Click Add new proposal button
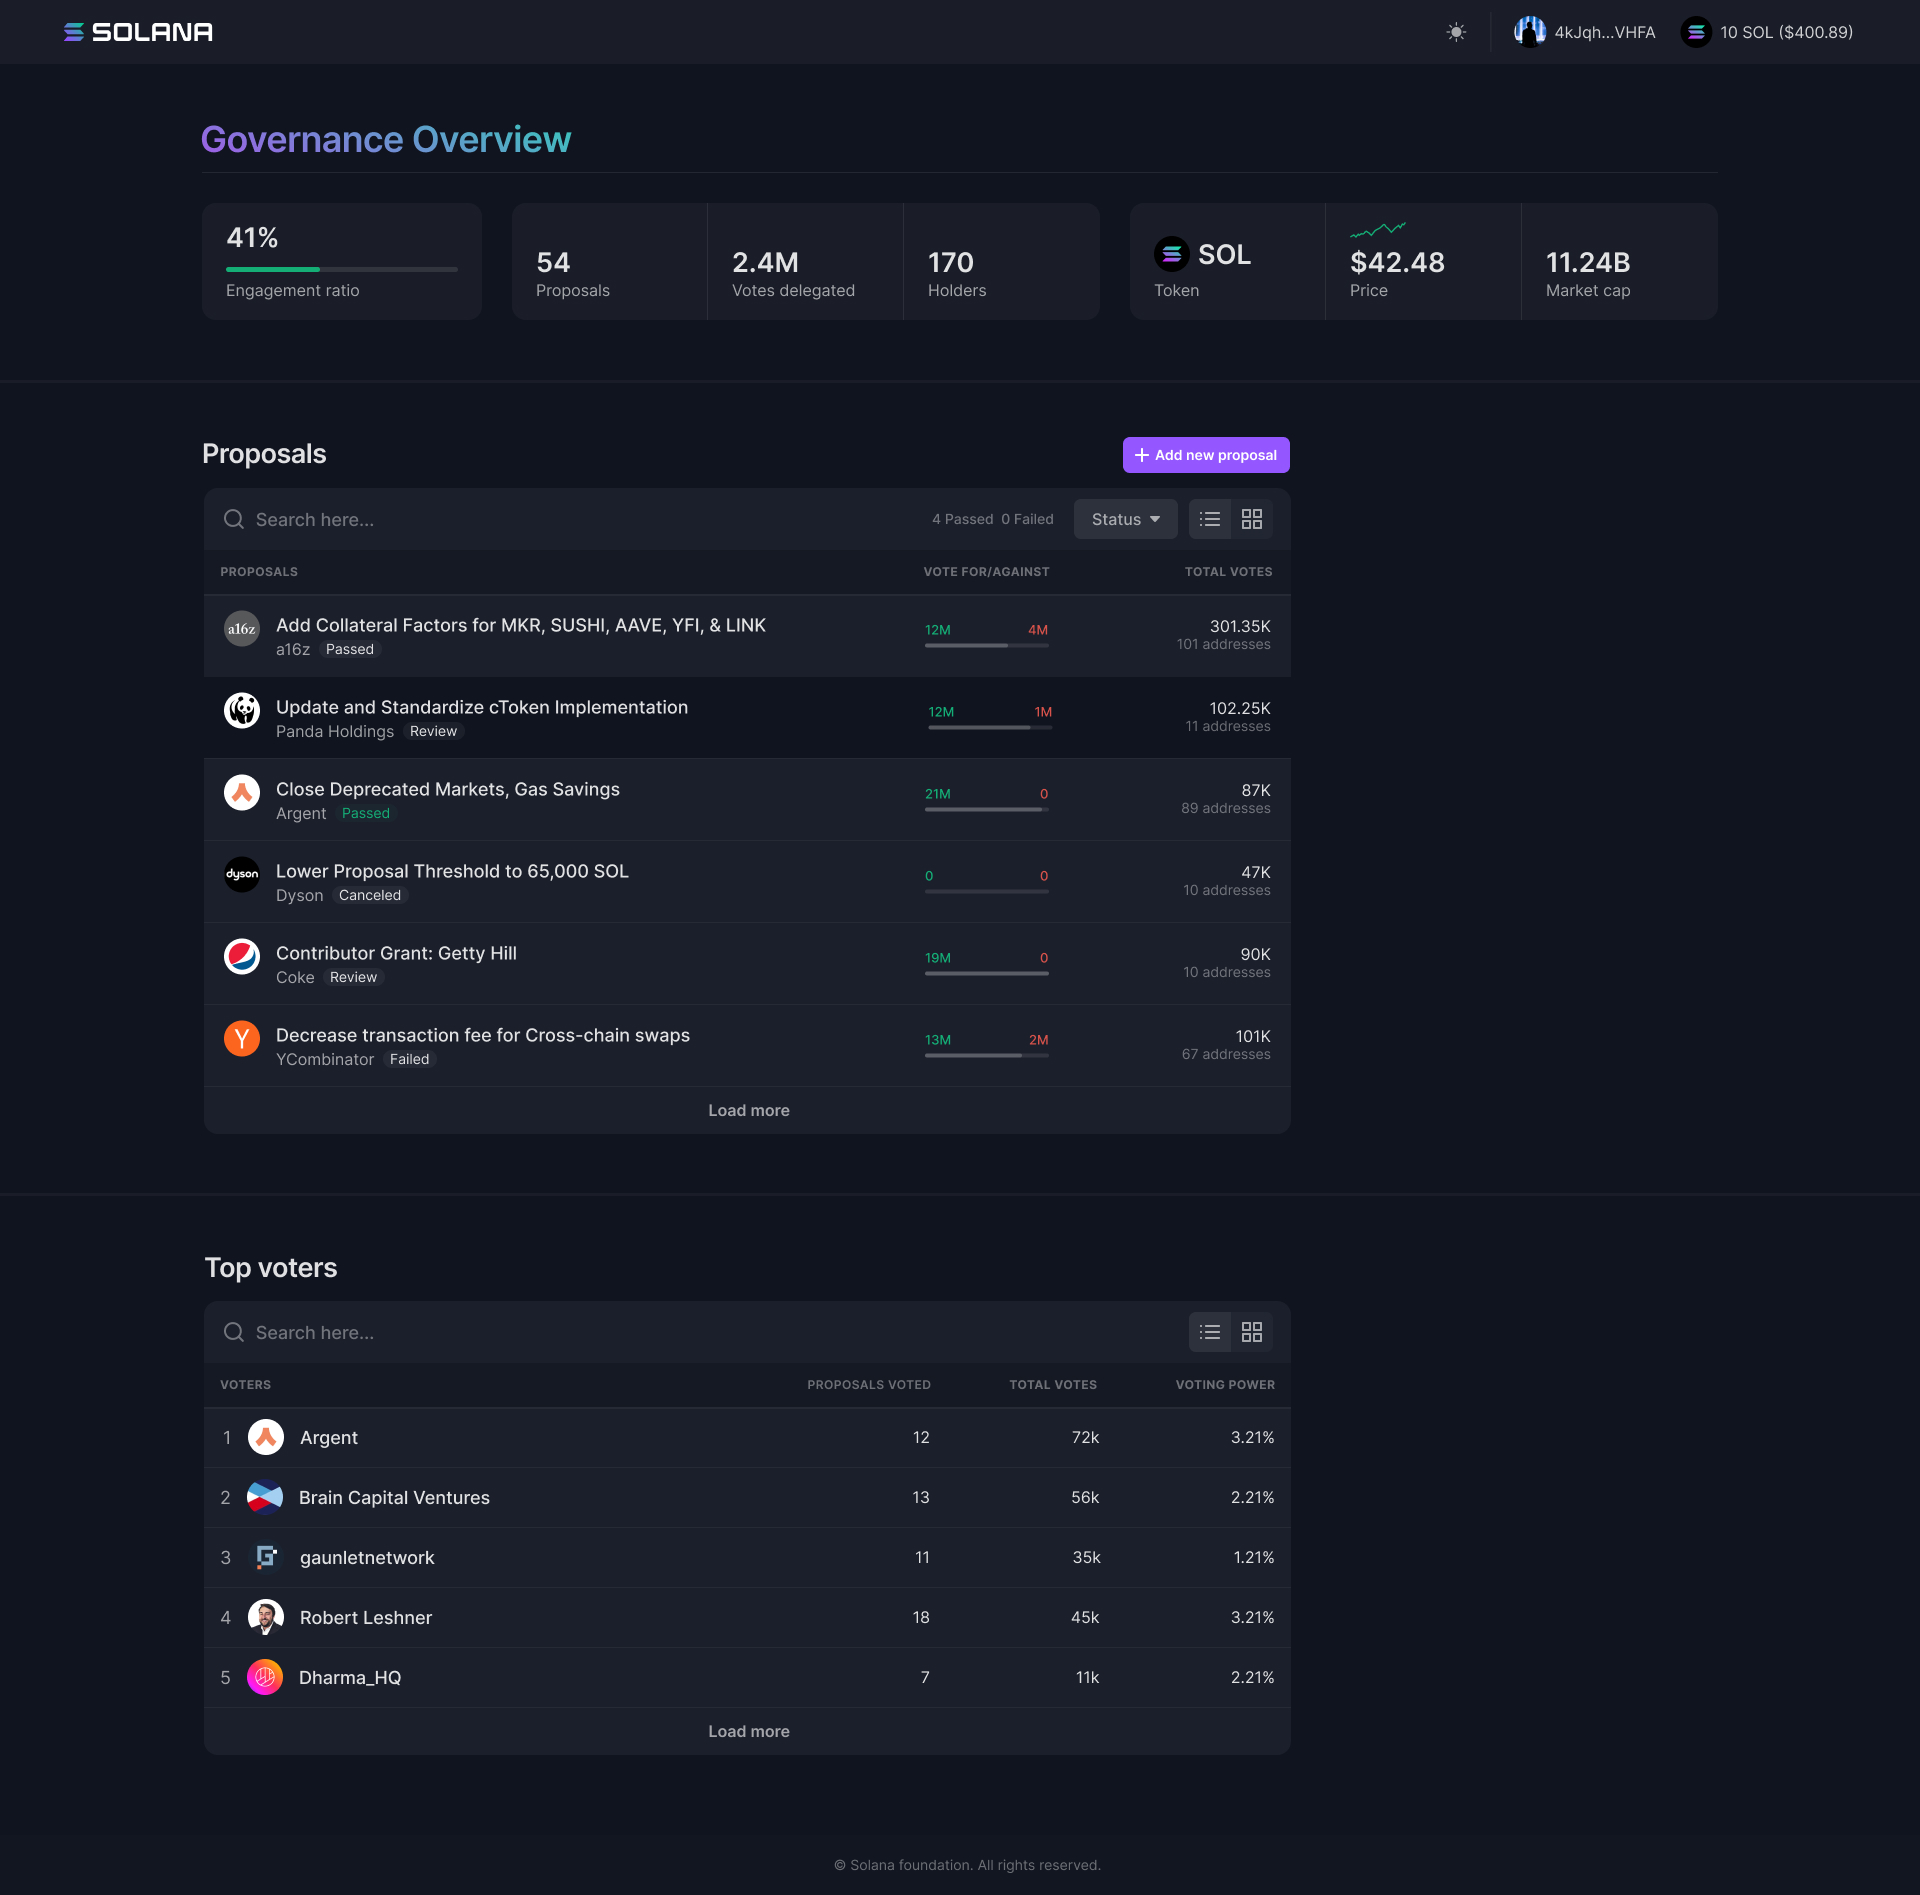 click(1206, 455)
